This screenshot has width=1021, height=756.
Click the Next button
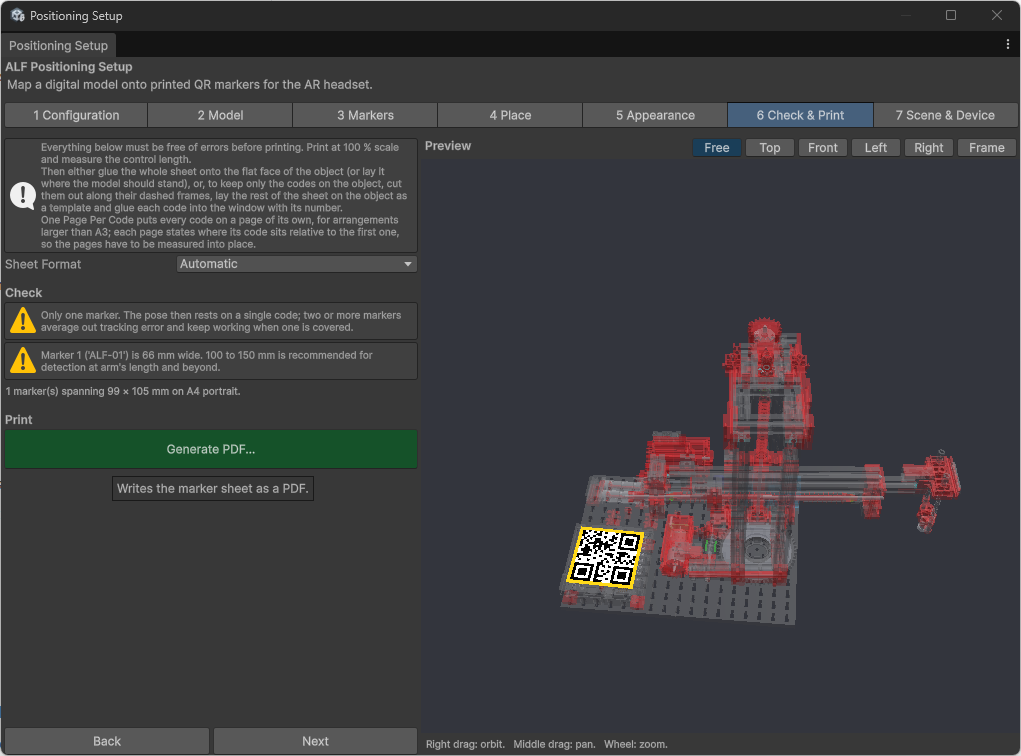pyautogui.click(x=315, y=741)
